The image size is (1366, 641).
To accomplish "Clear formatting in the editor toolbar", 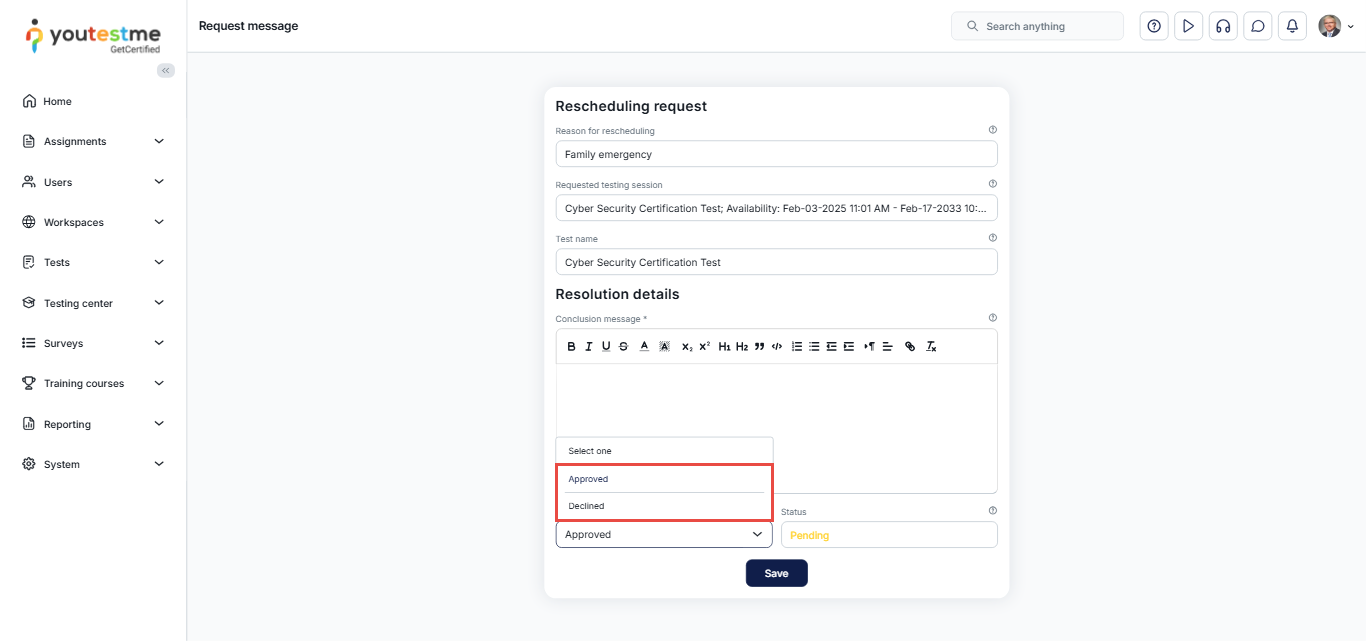I will [x=930, y=346].
